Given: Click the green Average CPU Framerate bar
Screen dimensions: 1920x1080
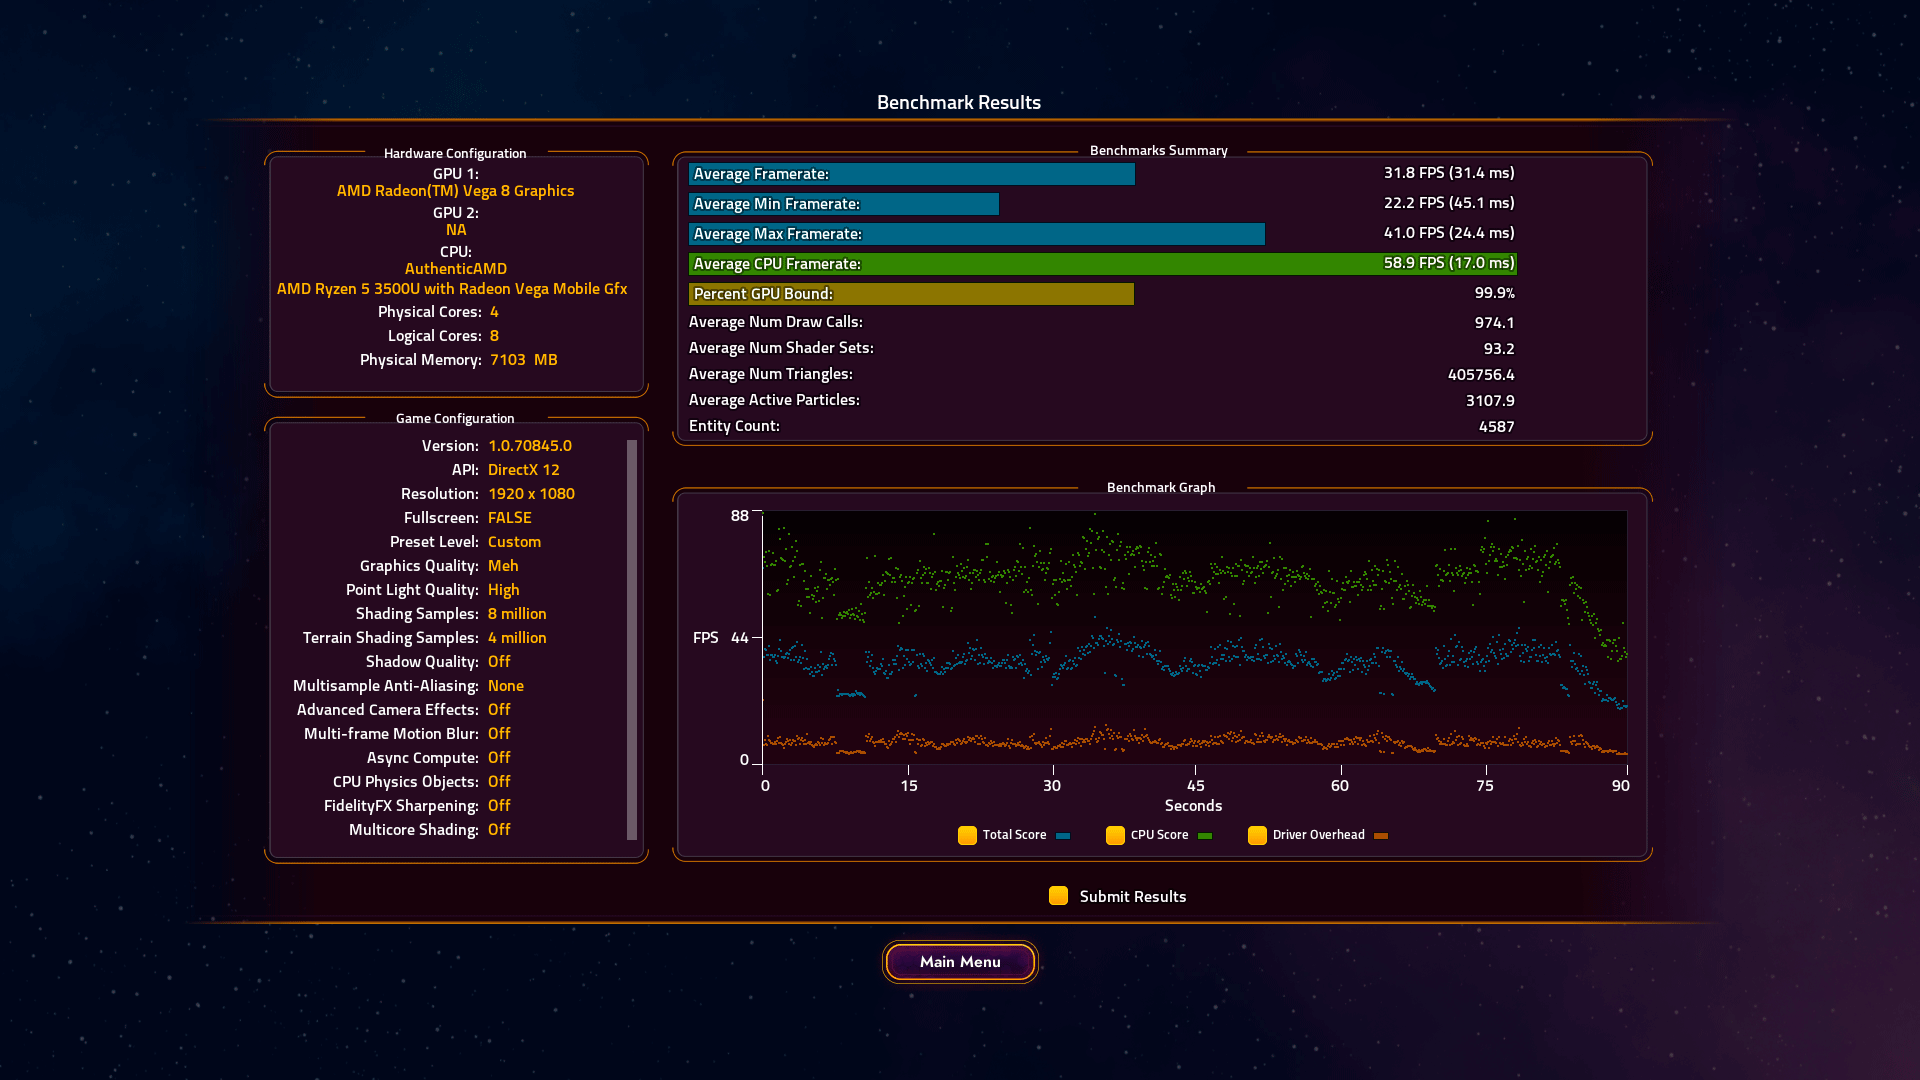Looking at the screenshot, I should 1102,264.
